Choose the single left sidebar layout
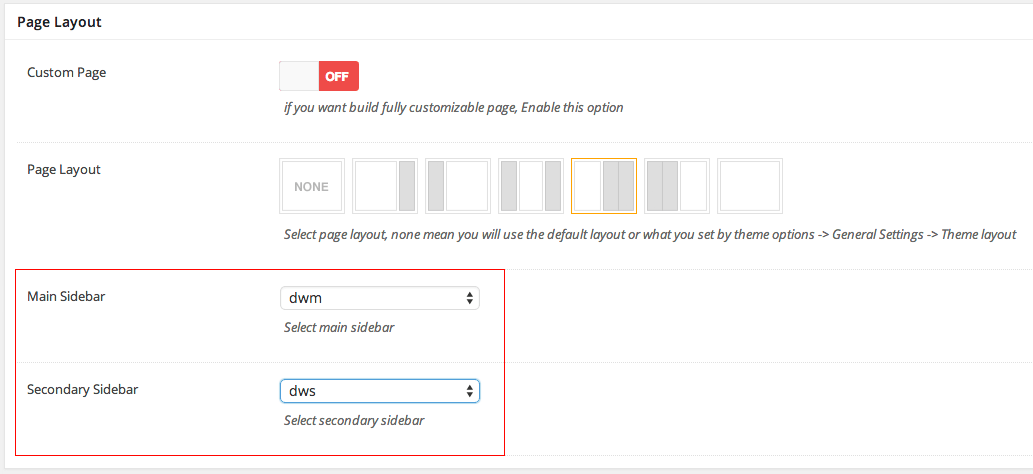1033x474 pixels. [458, 186]
